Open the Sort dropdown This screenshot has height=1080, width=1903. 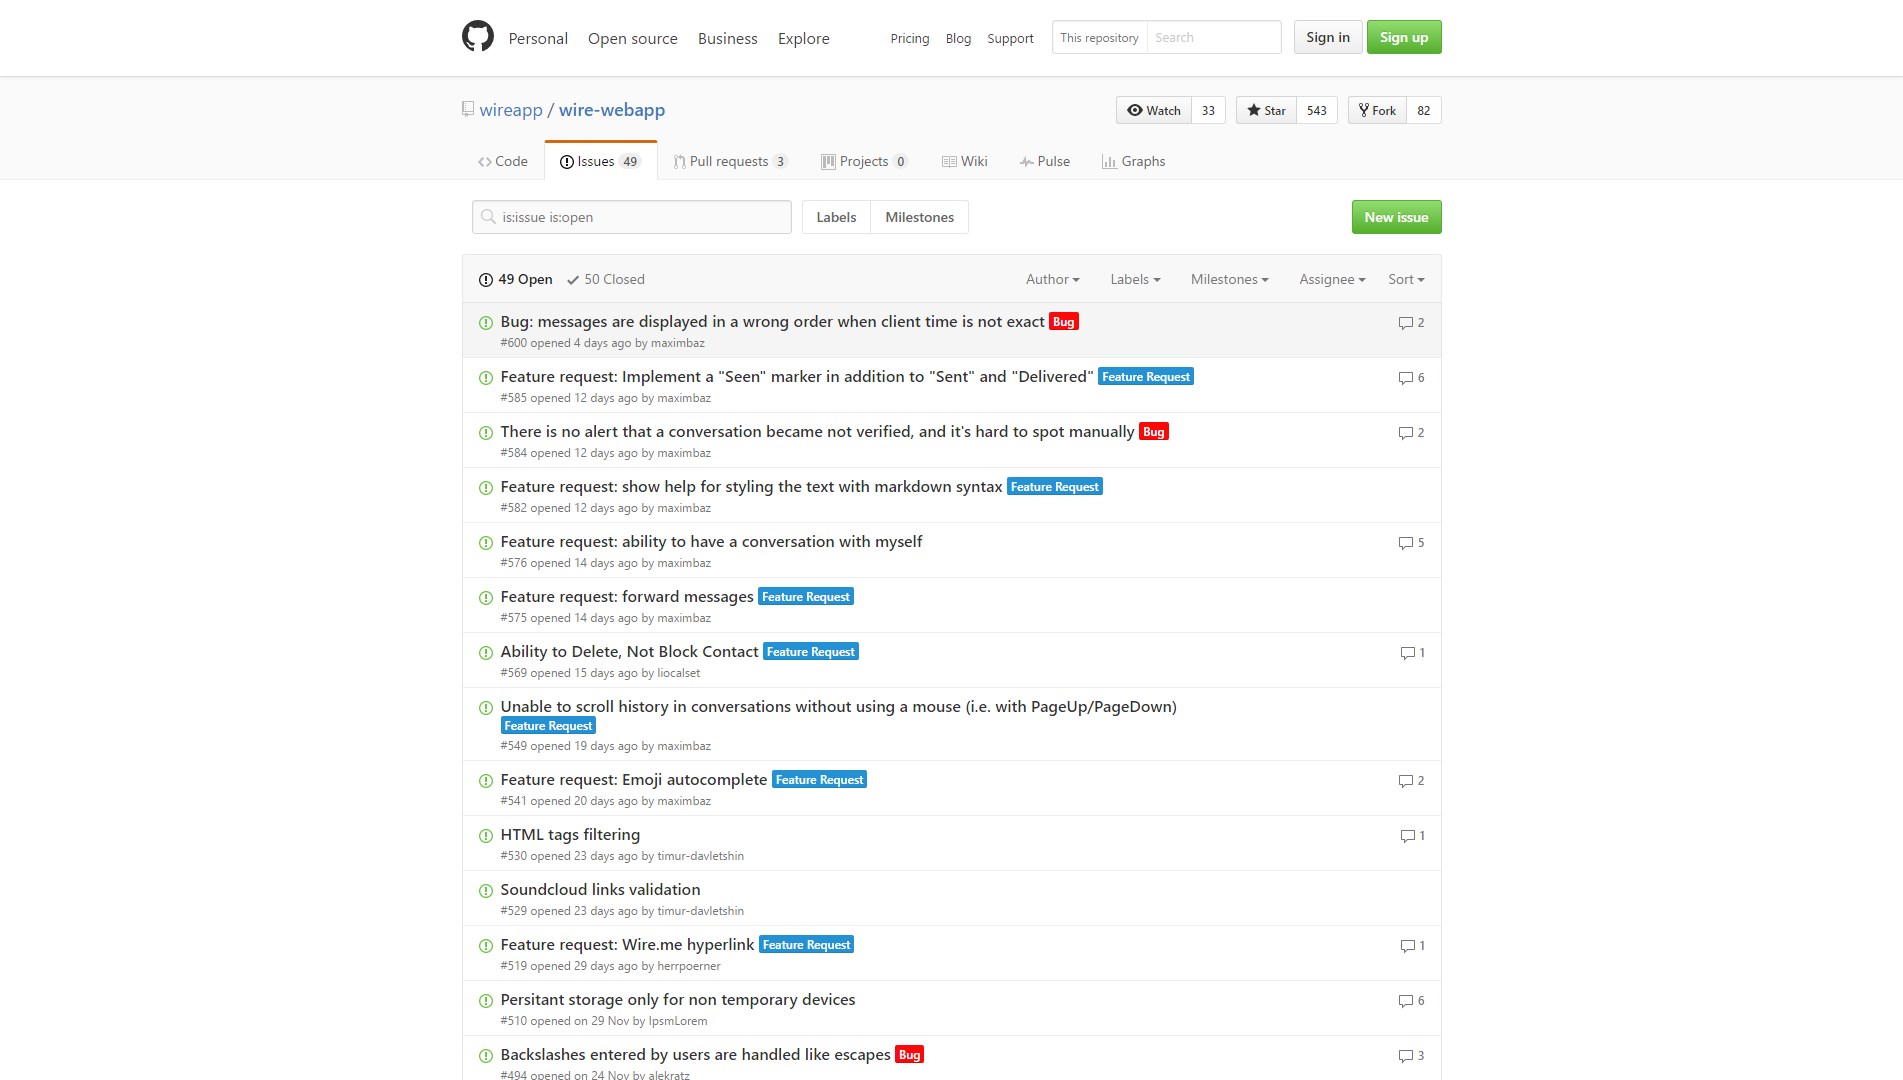[x=1406, y=280]
